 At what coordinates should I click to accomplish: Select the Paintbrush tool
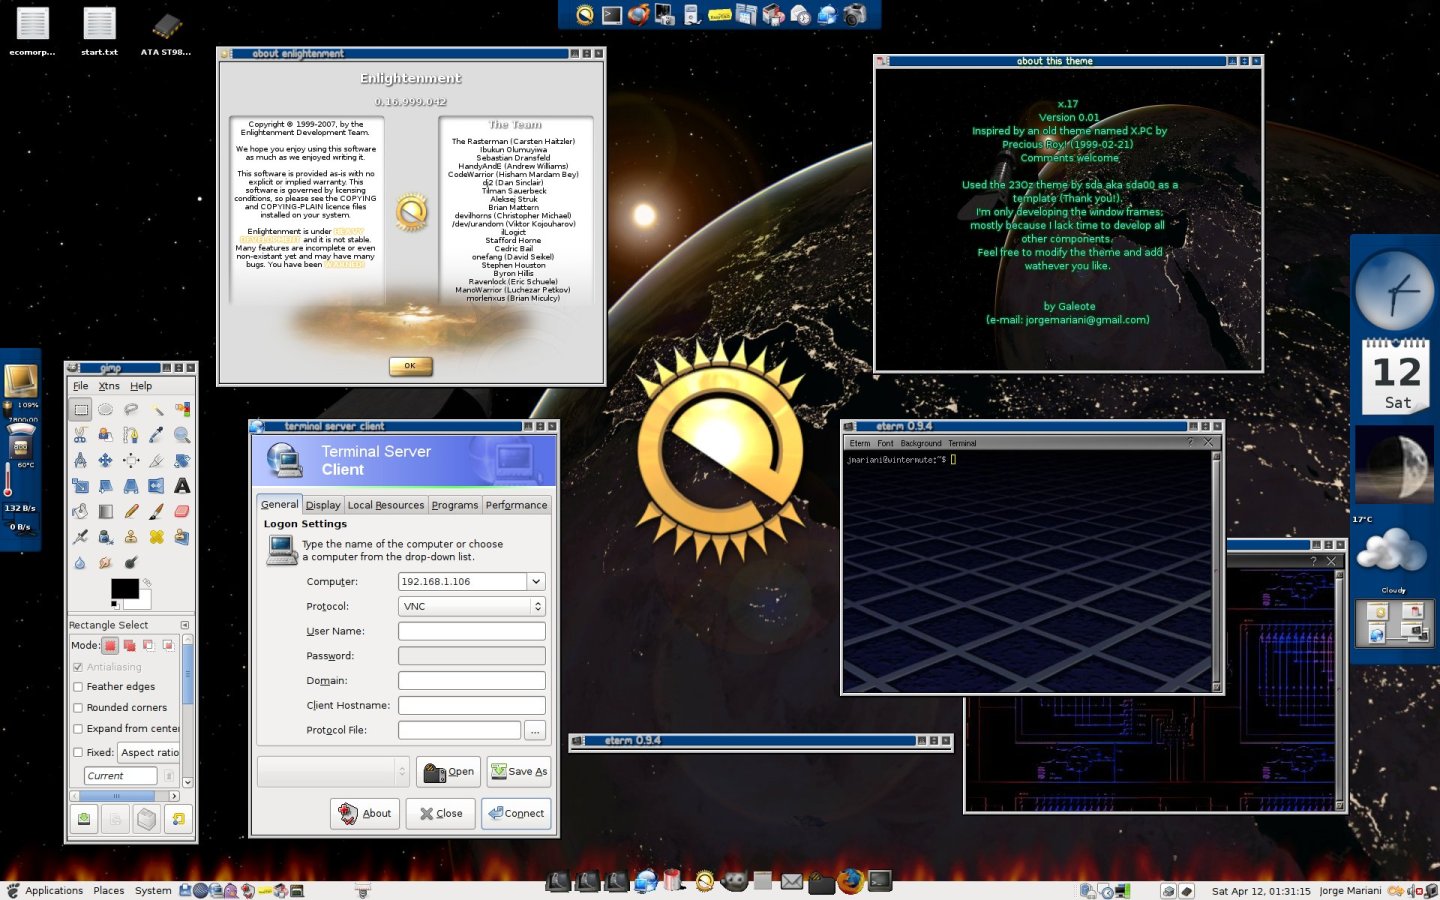click(157, 511)
